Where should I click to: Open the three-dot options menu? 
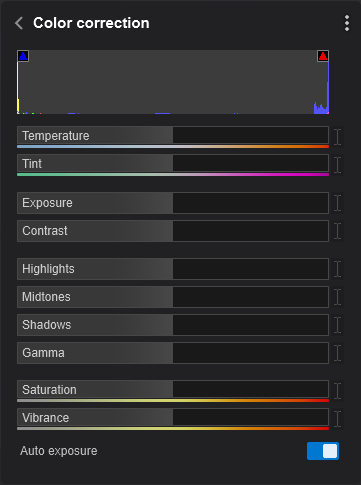pyautogui.click(x=347, y=23)
